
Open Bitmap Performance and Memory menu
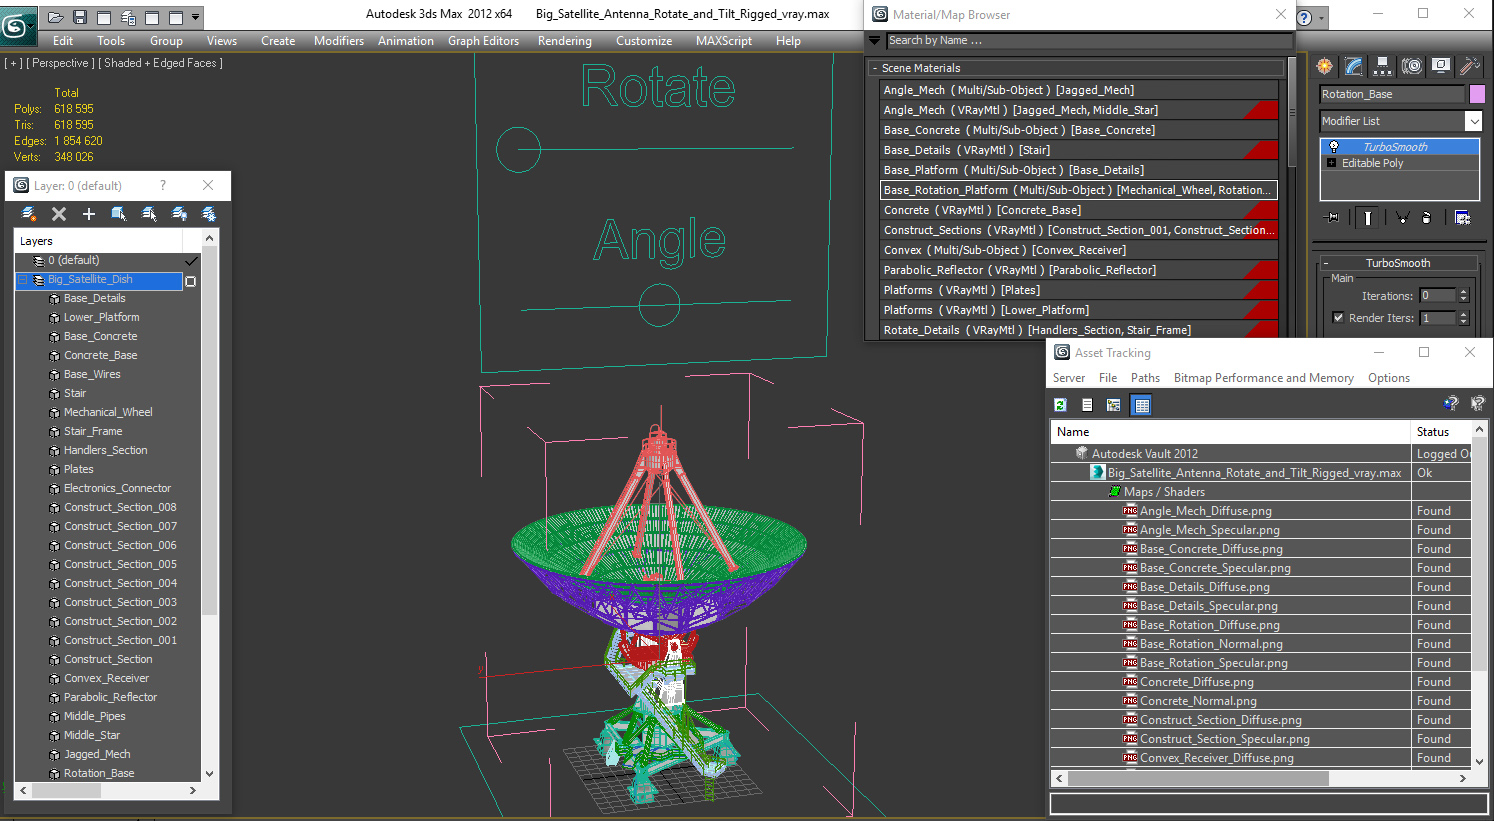pyautogui.click(x=1263, y=378)
